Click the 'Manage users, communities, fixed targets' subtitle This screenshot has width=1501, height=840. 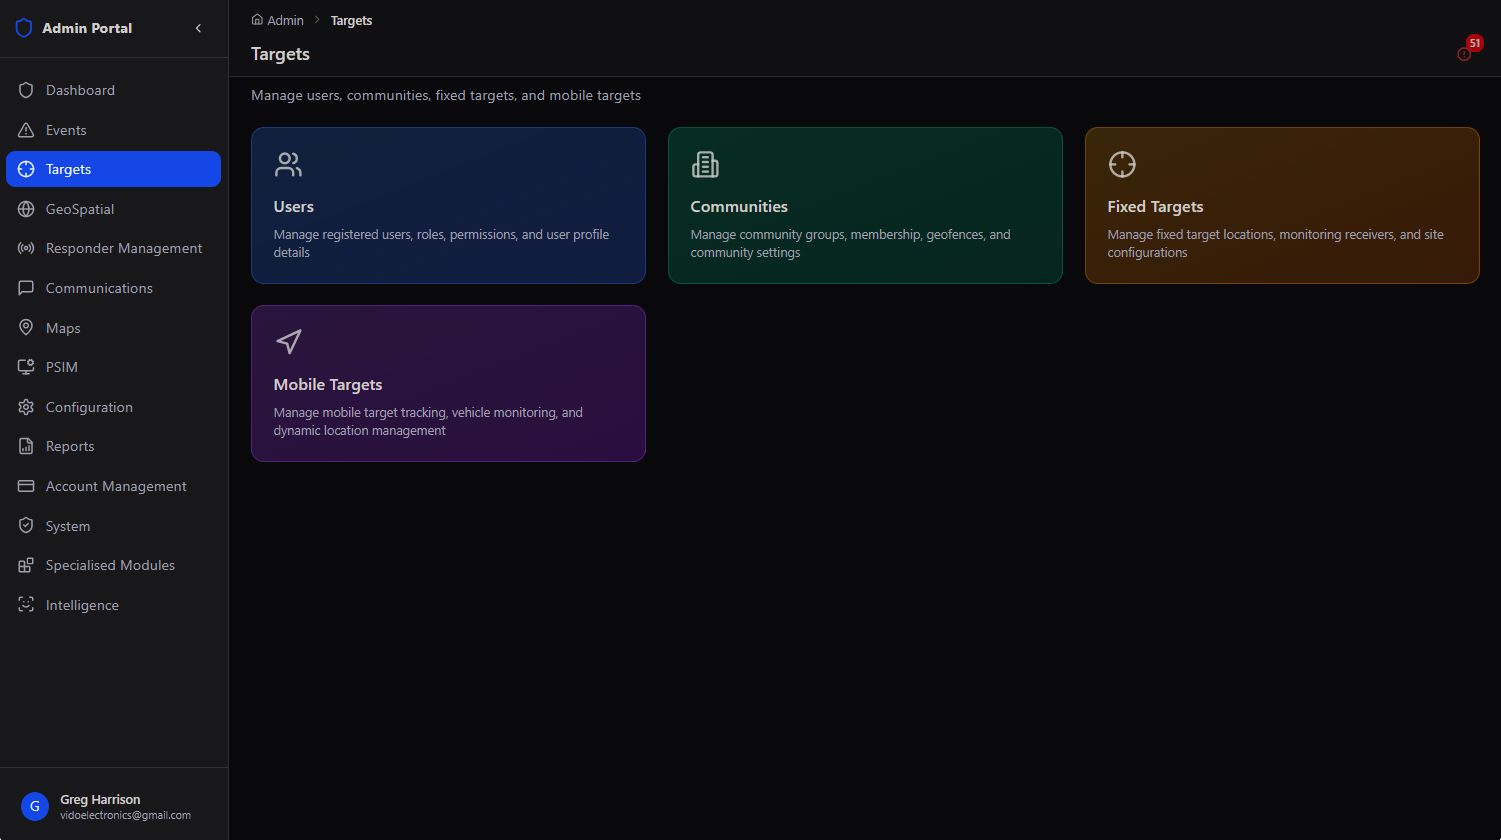(x=446, y=95)
